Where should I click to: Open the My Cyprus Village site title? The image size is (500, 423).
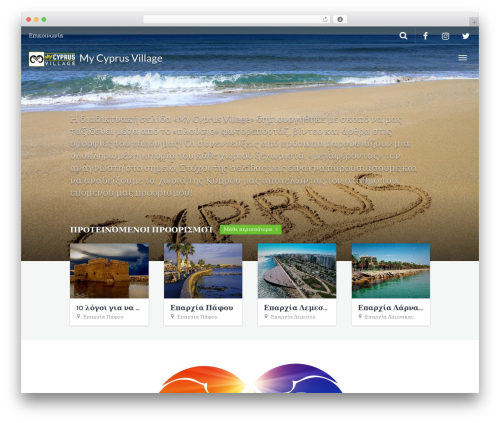(121, 58)
